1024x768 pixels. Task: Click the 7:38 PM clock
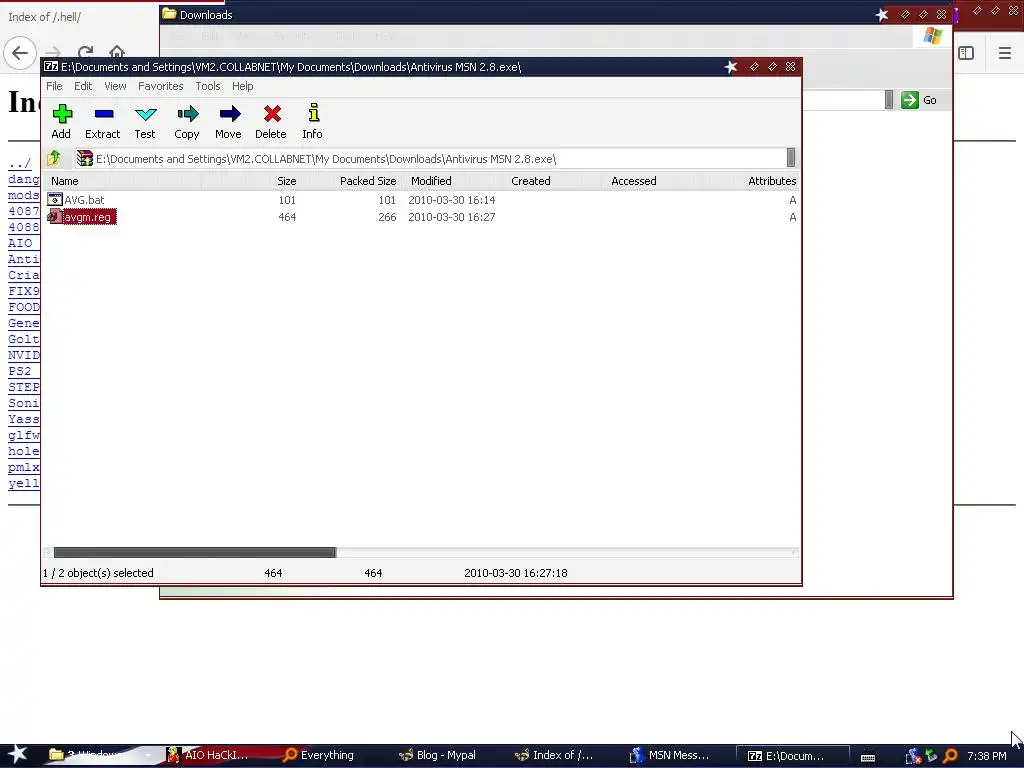coord(986,756)
